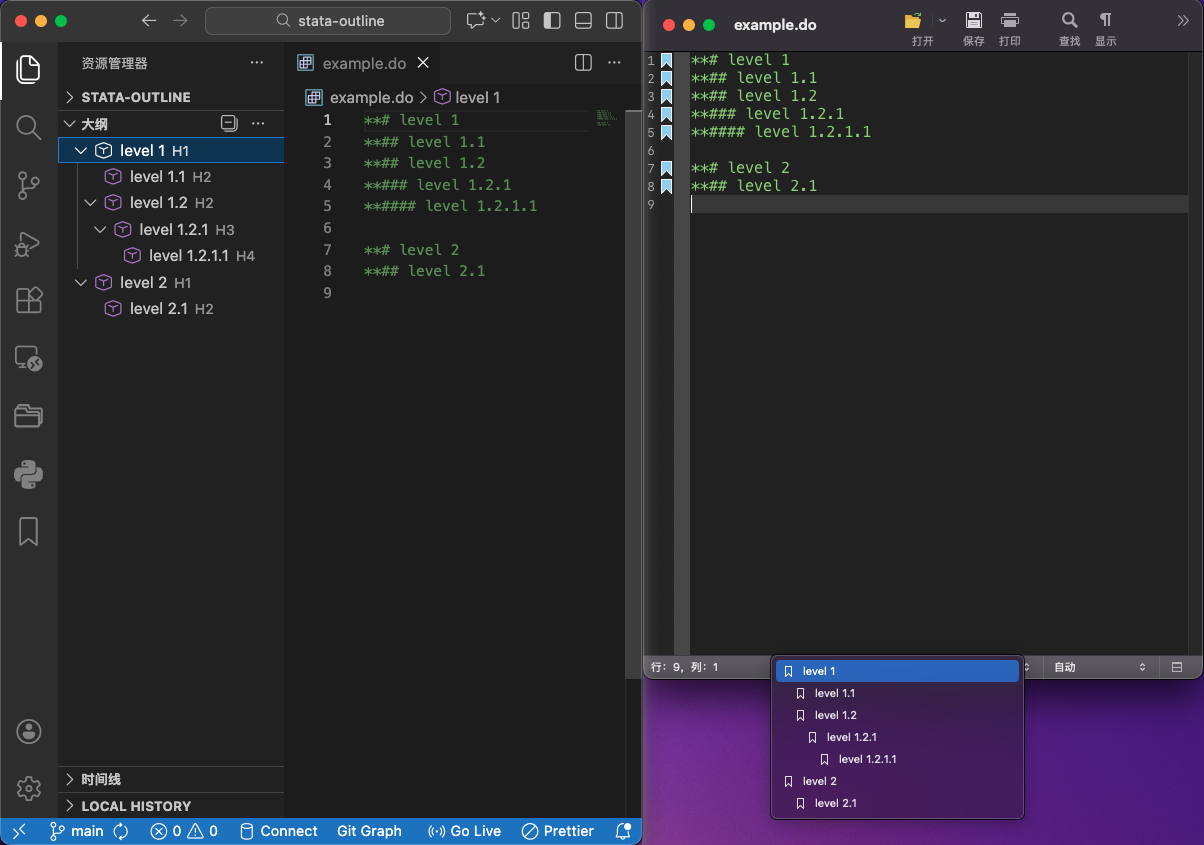Select level 2.1 in bookmark popup menu
The width and height of the screenshot is (1204, 845).
point(835,803)
